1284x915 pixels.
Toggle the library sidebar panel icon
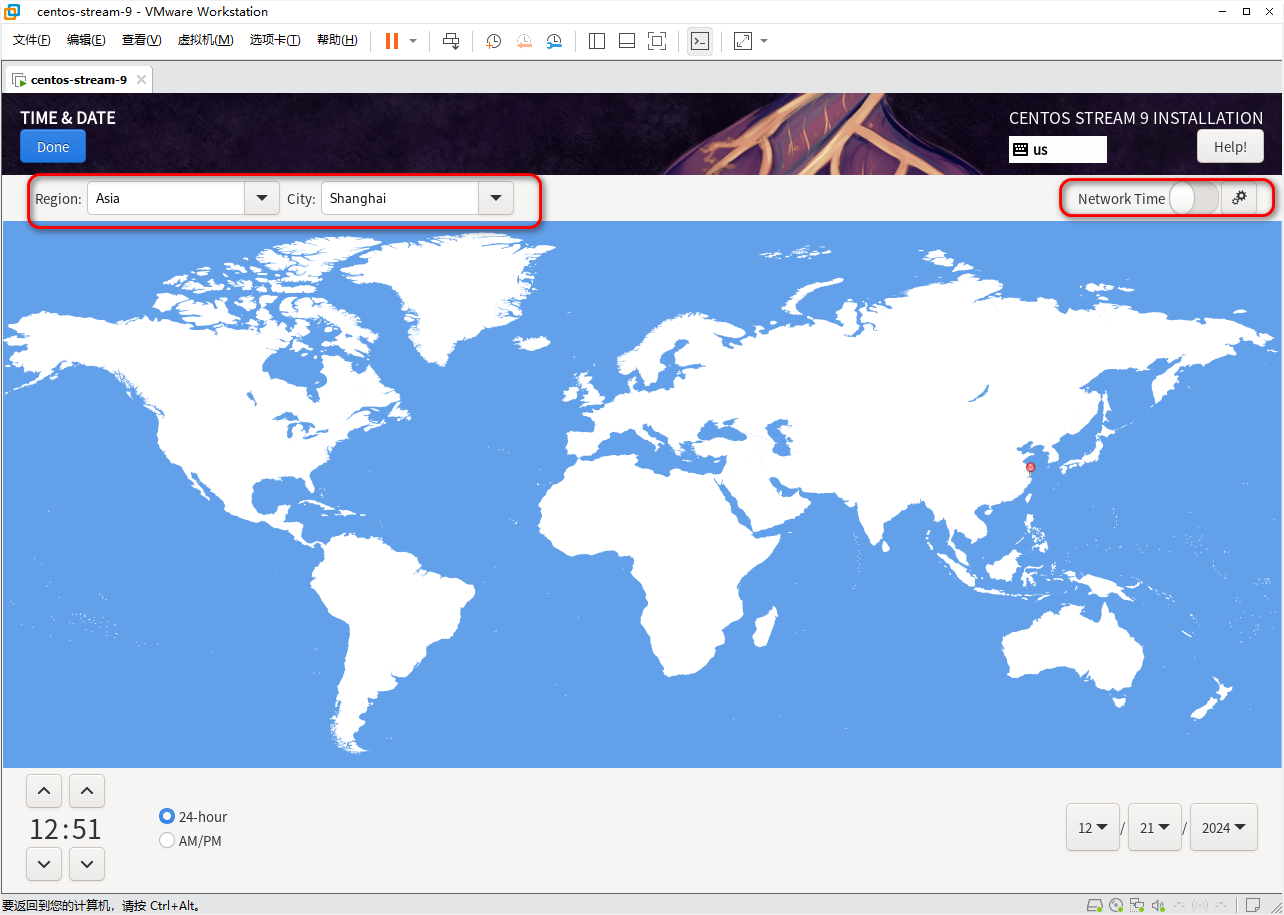point(597,41)
